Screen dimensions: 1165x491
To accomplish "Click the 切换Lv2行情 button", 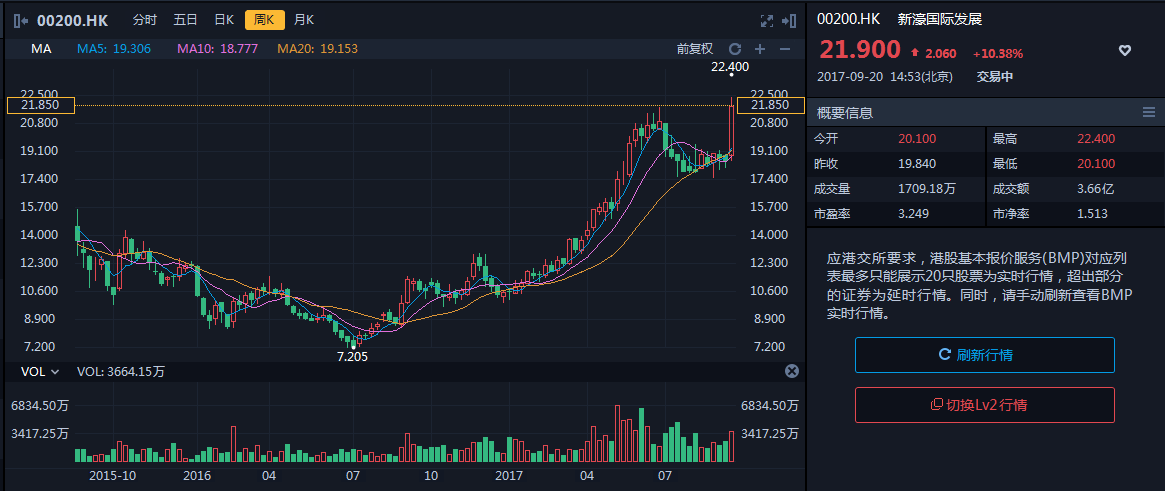I will coord(984,405).
